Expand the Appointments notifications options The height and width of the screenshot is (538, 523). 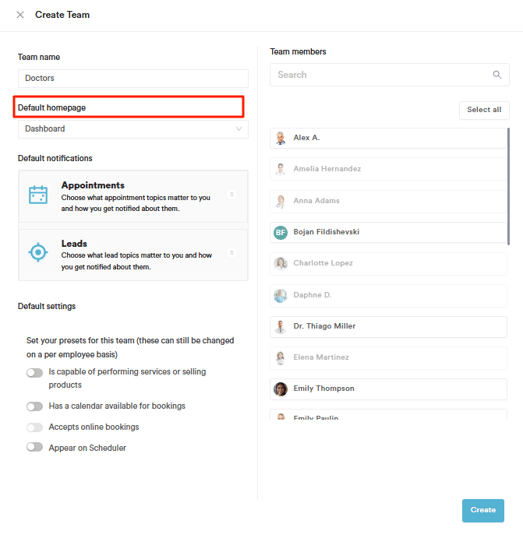click(232, 194)
